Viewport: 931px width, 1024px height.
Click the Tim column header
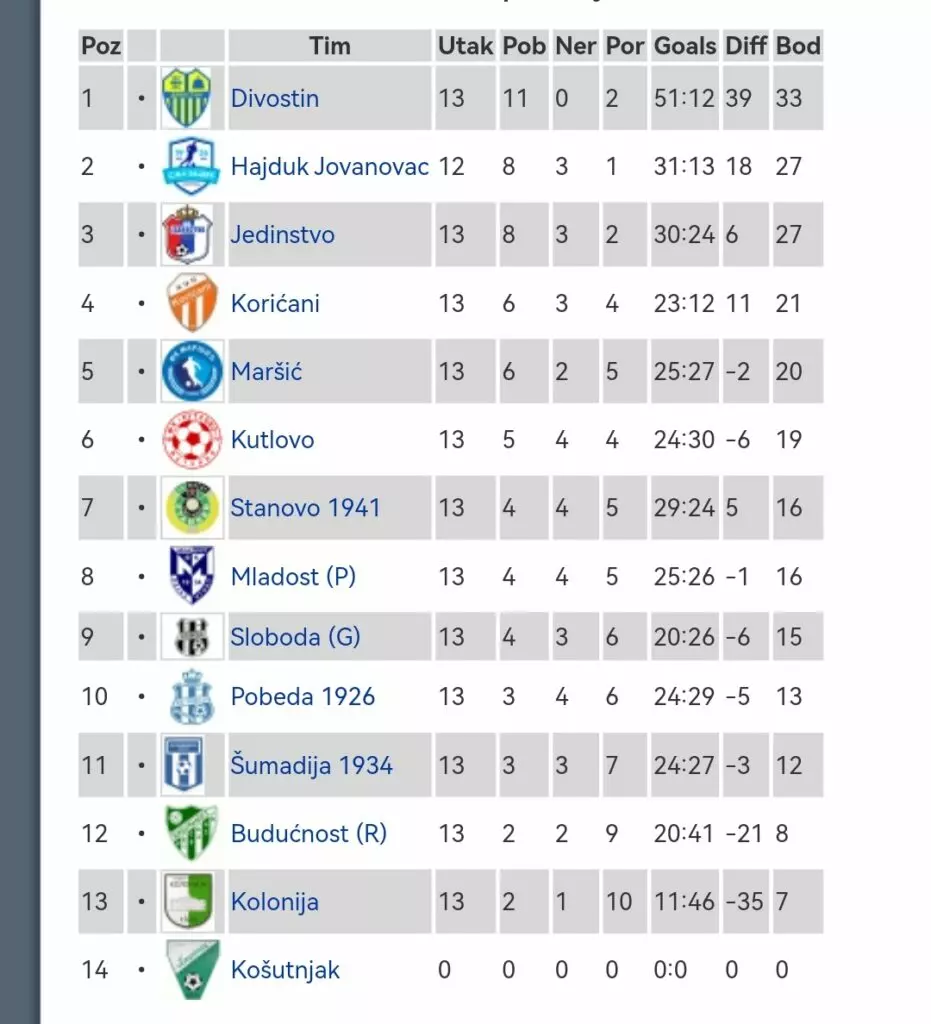point(329,45)
